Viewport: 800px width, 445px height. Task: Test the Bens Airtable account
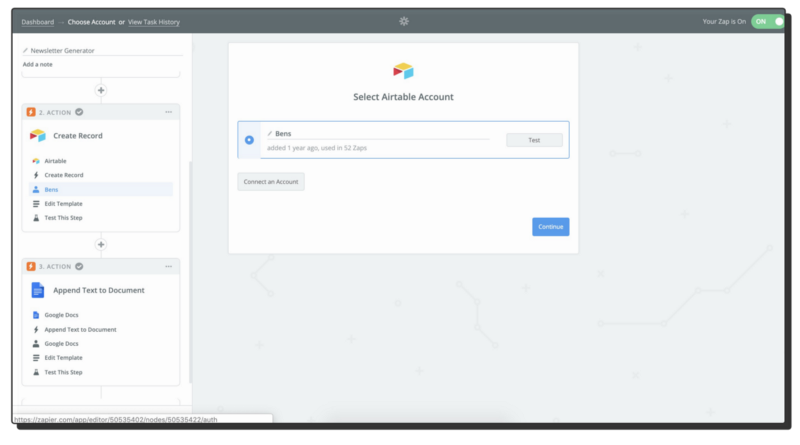point(534,140)
